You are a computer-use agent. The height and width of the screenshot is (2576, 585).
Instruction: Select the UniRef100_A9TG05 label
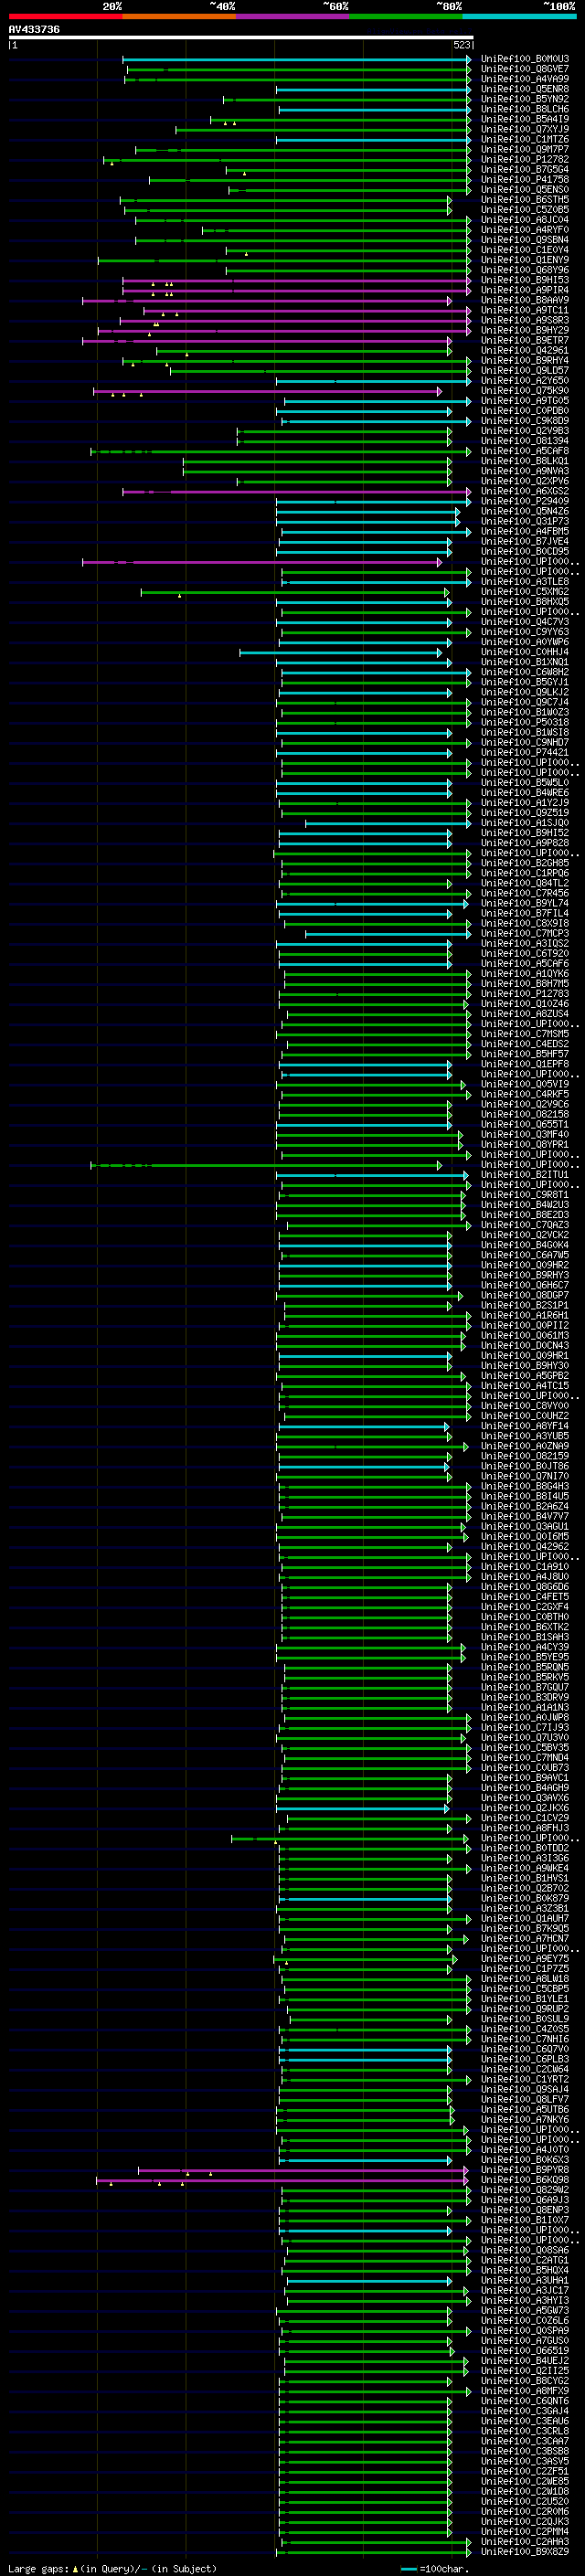(524, 401)
